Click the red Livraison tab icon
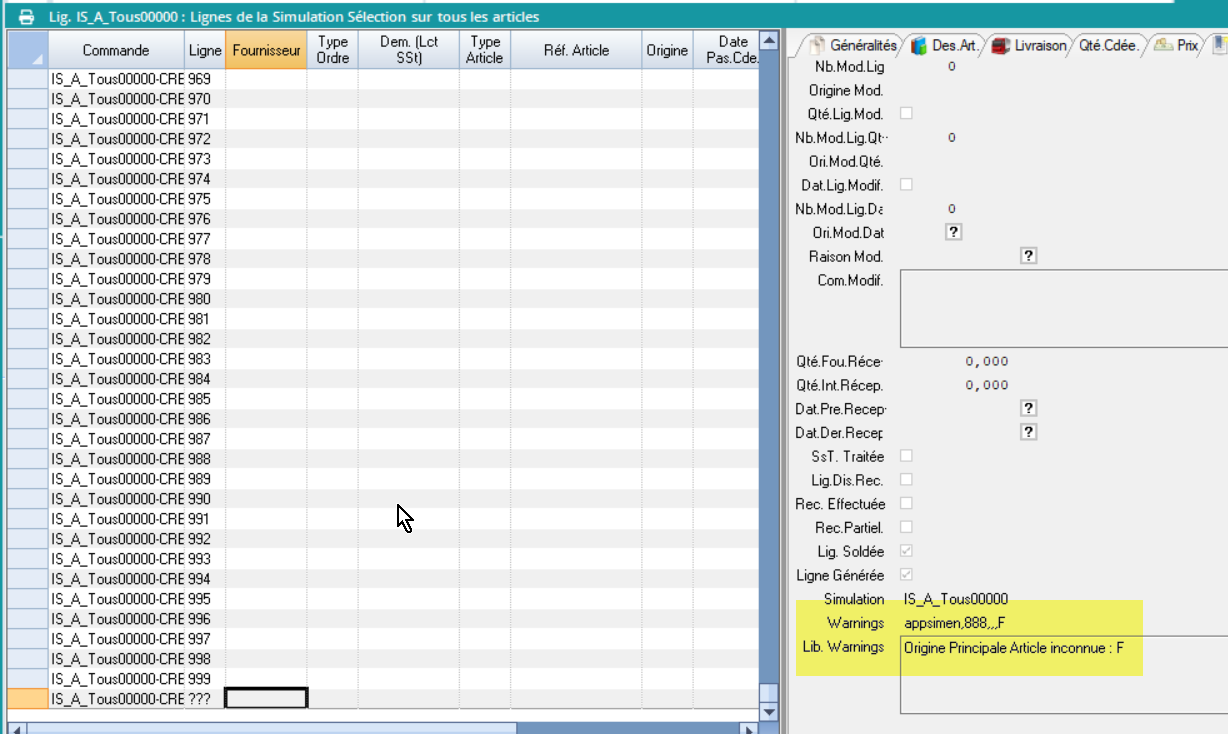The height and width of the screenshot is (734, 1228). coord(1000,46)
